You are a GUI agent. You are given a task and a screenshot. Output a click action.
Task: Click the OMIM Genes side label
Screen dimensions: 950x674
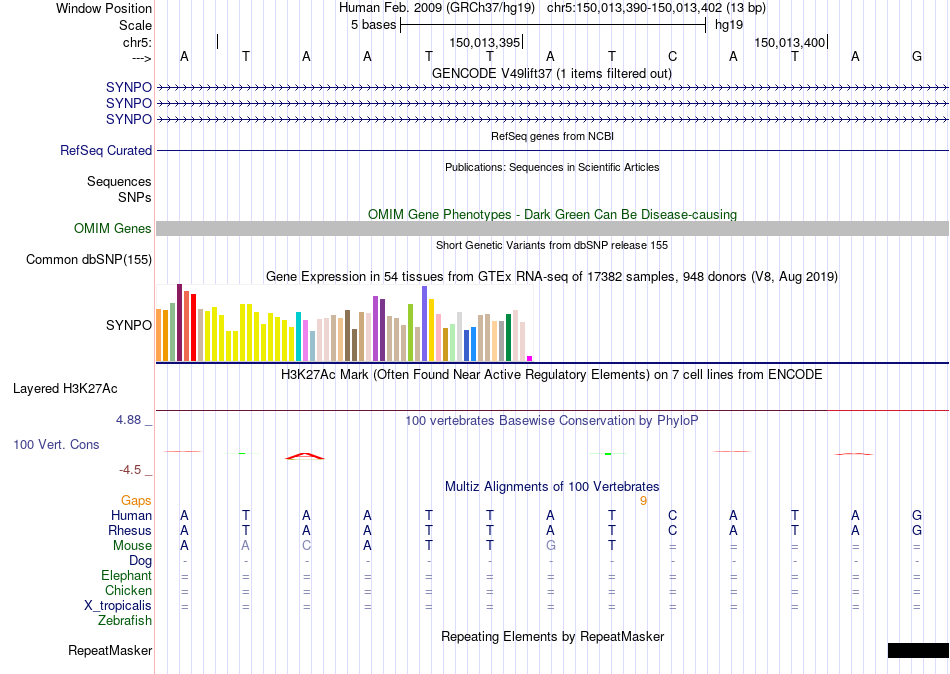[112, 229]
